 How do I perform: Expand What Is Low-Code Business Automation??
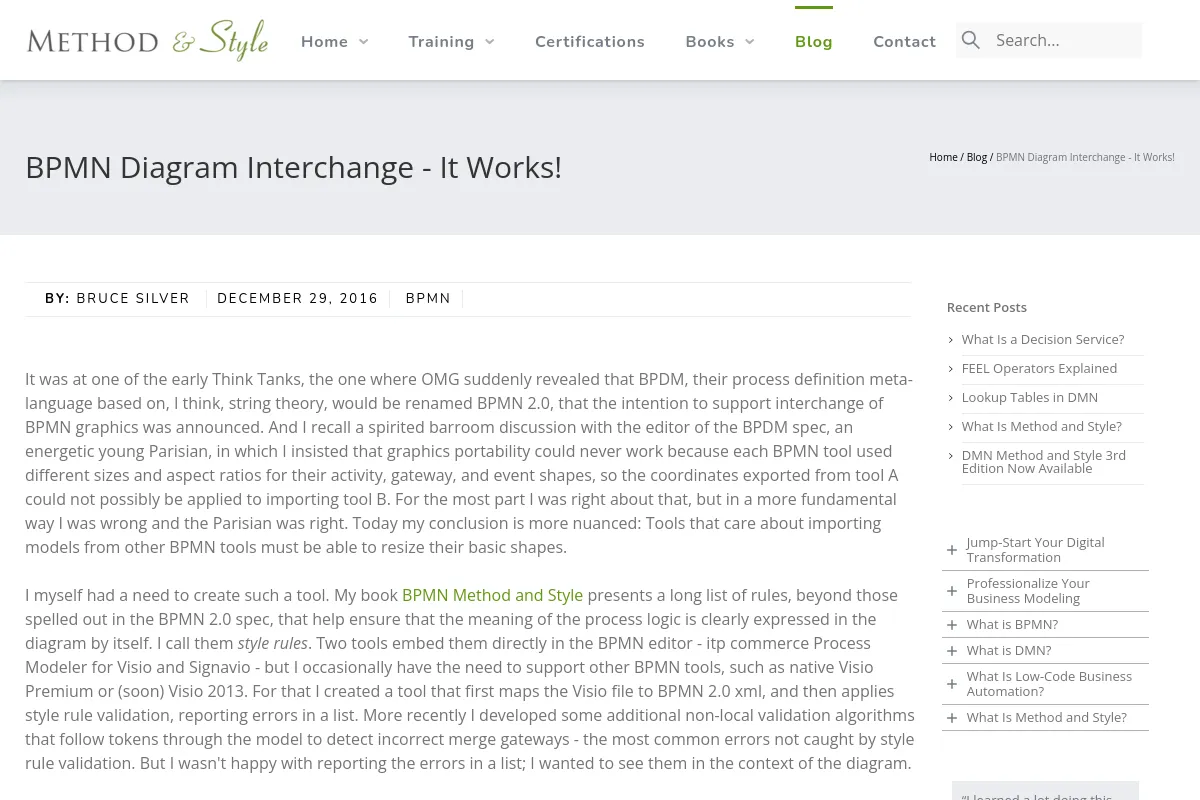[x=1045, y=684]
